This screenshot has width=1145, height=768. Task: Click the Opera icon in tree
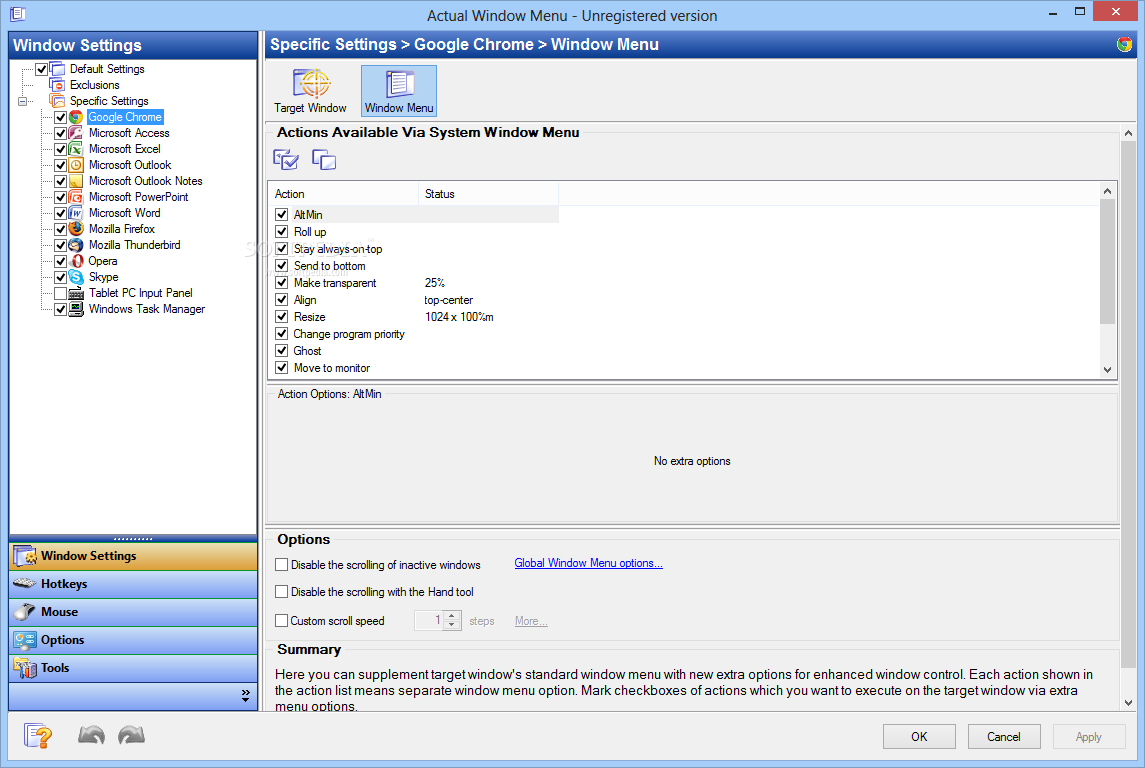tap(76, 261)
